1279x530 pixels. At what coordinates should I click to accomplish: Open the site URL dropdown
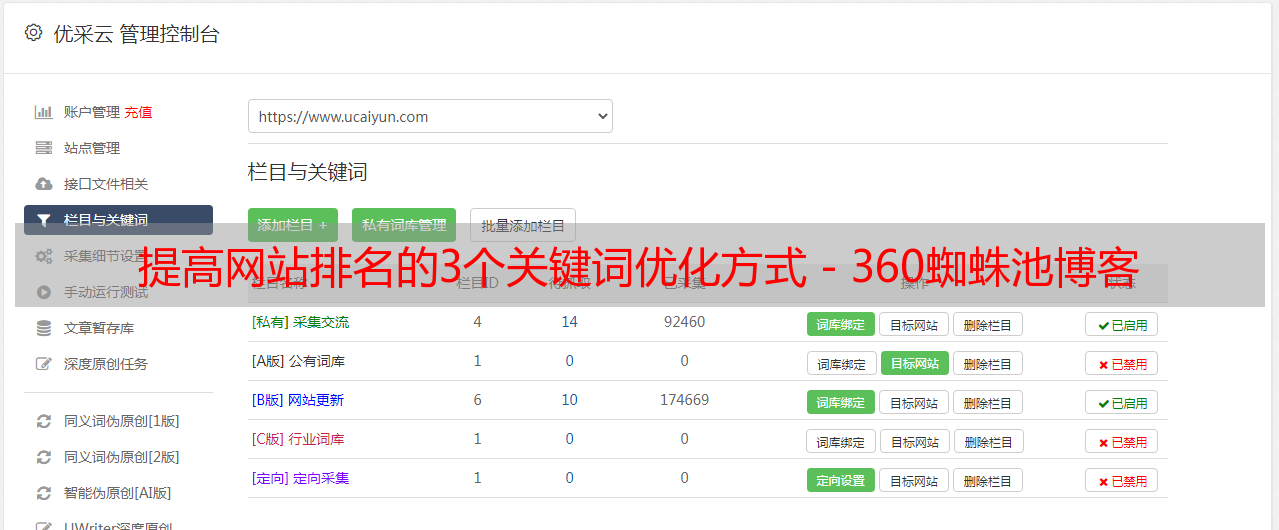[430, 116]
